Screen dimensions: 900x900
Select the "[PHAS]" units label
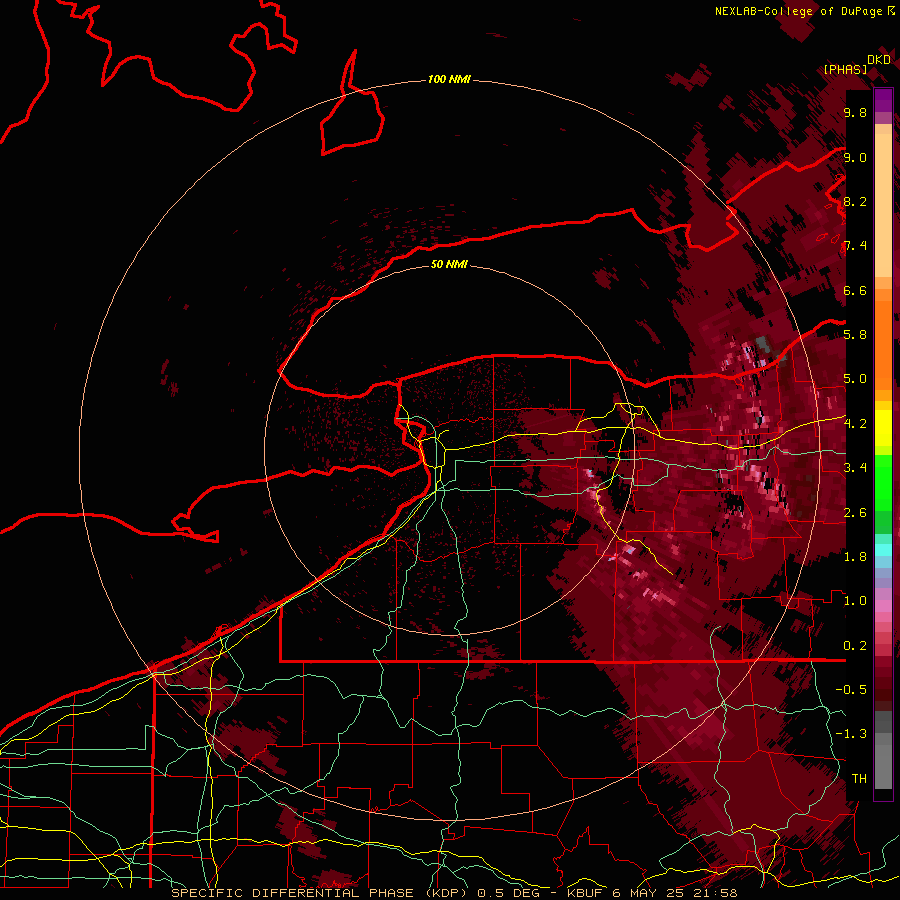click(x=845, y=69)
